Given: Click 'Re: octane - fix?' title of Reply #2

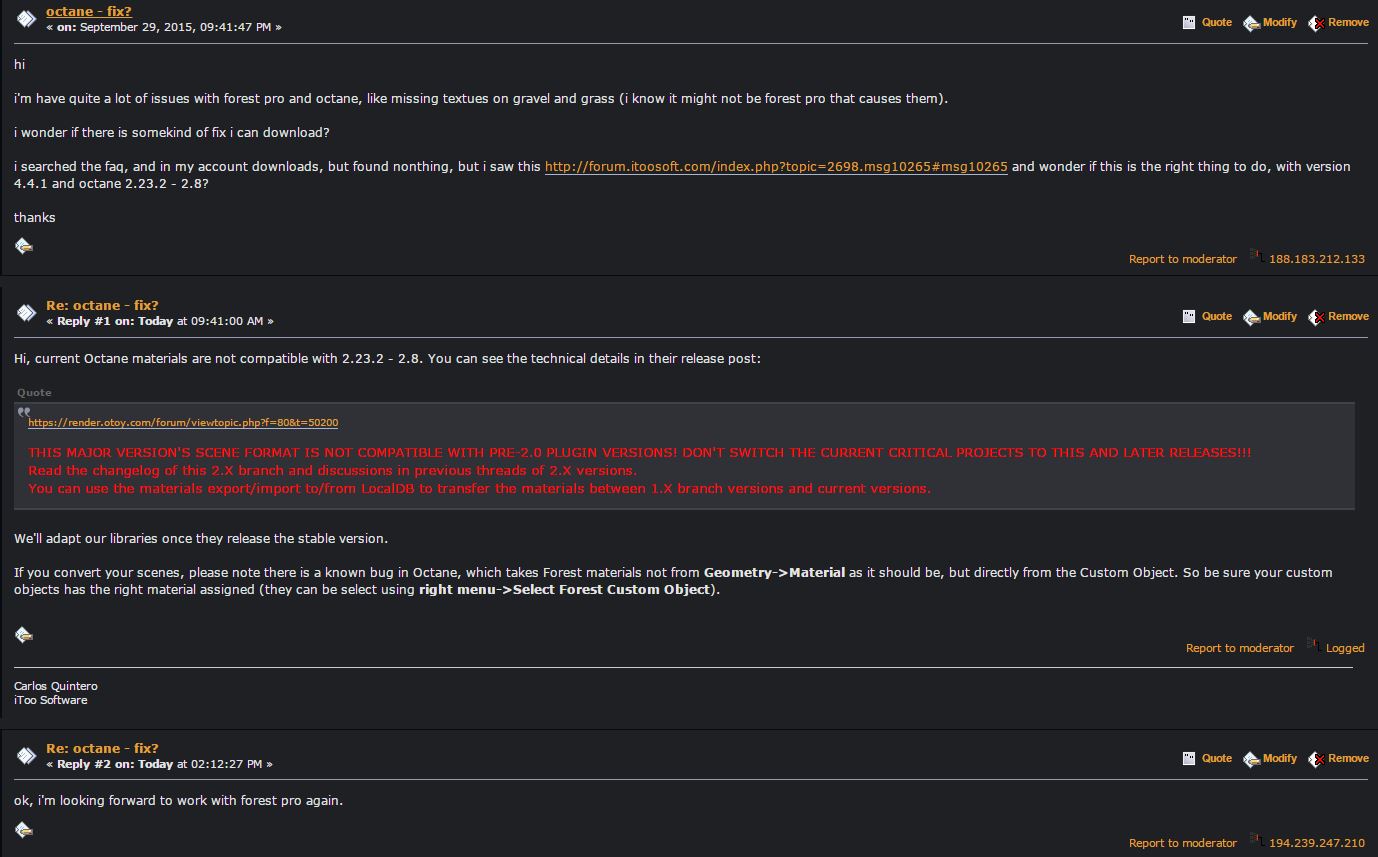Looking at the screenshot, I should point(102,748).
